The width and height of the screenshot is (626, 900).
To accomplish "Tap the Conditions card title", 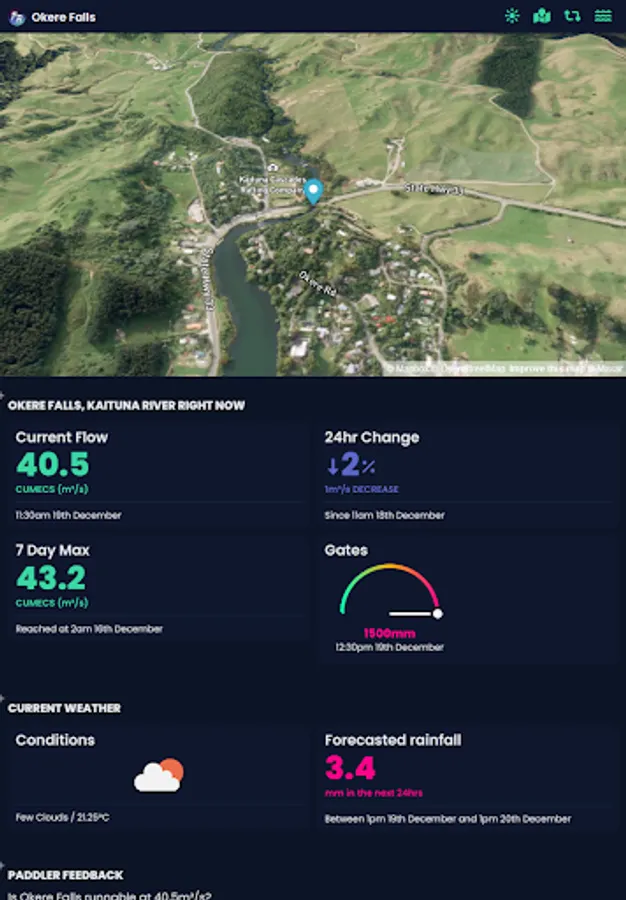I will (55, 740).
